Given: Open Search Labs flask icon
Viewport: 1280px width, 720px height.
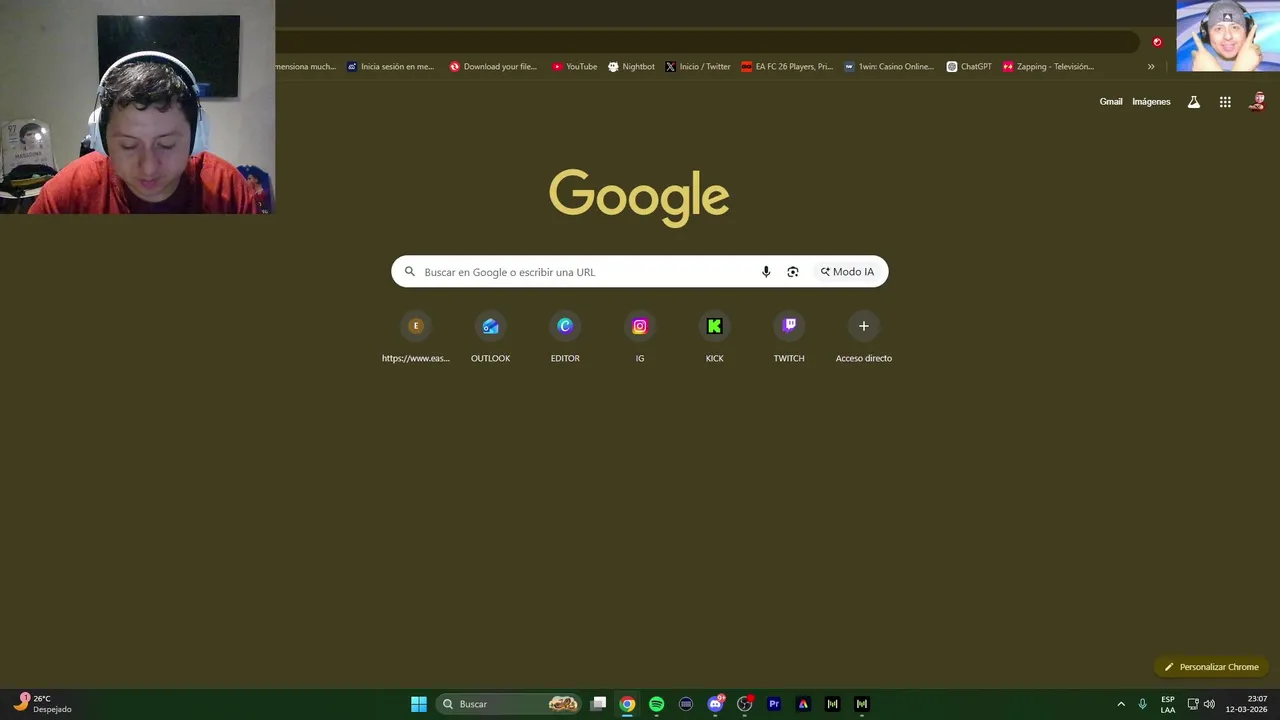Looking at the screenshot, I should pos(1194,102).
